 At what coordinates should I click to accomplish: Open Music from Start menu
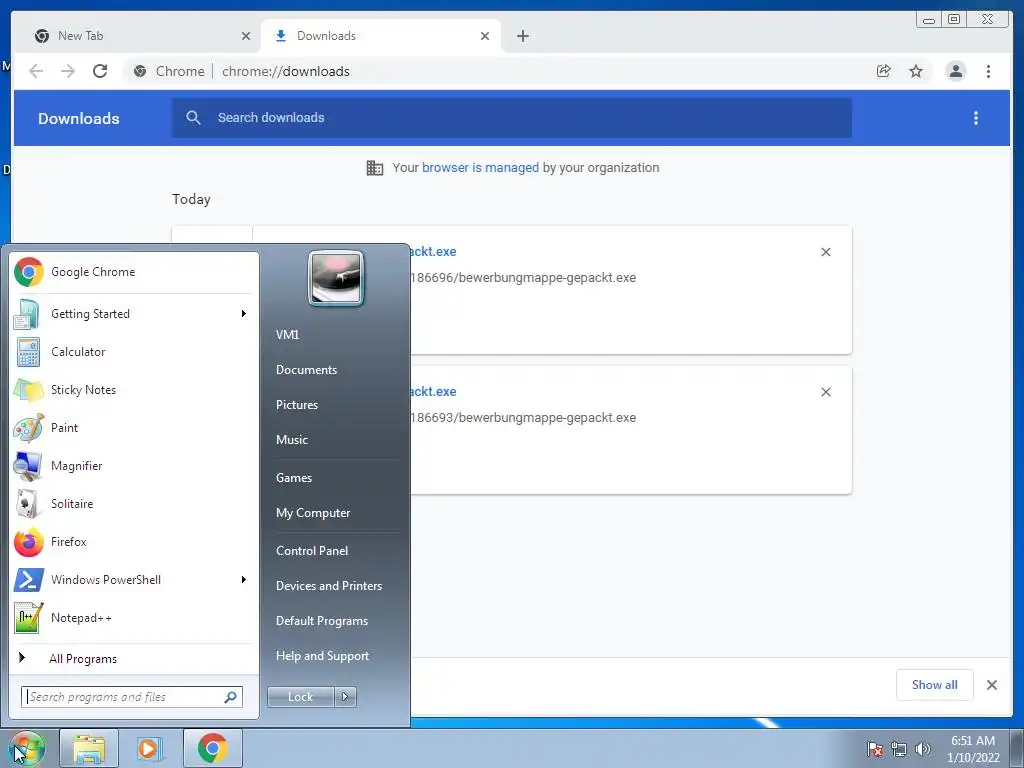point(292,440)
